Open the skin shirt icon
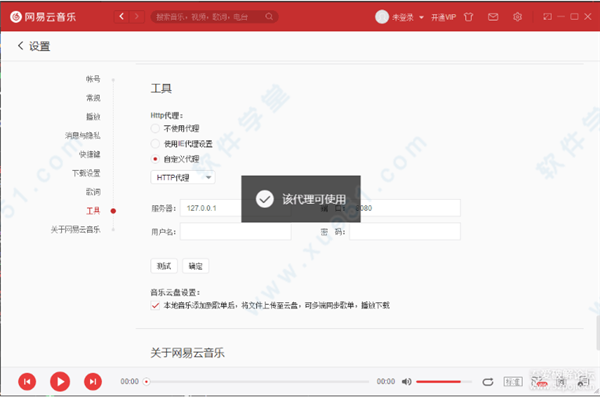 coord(468,17)
